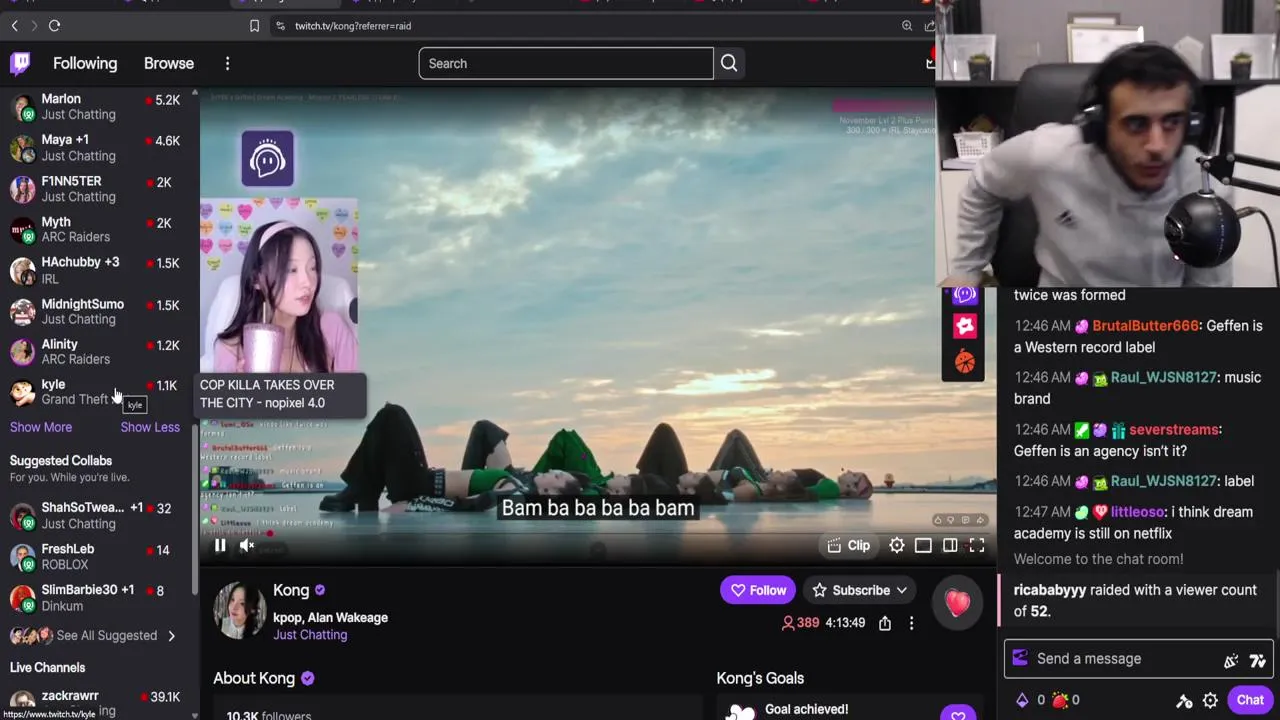The height and width of the screenshot is (720, 1280).
Task: Open the video player settings gear
Action: [x=897, y=545]
